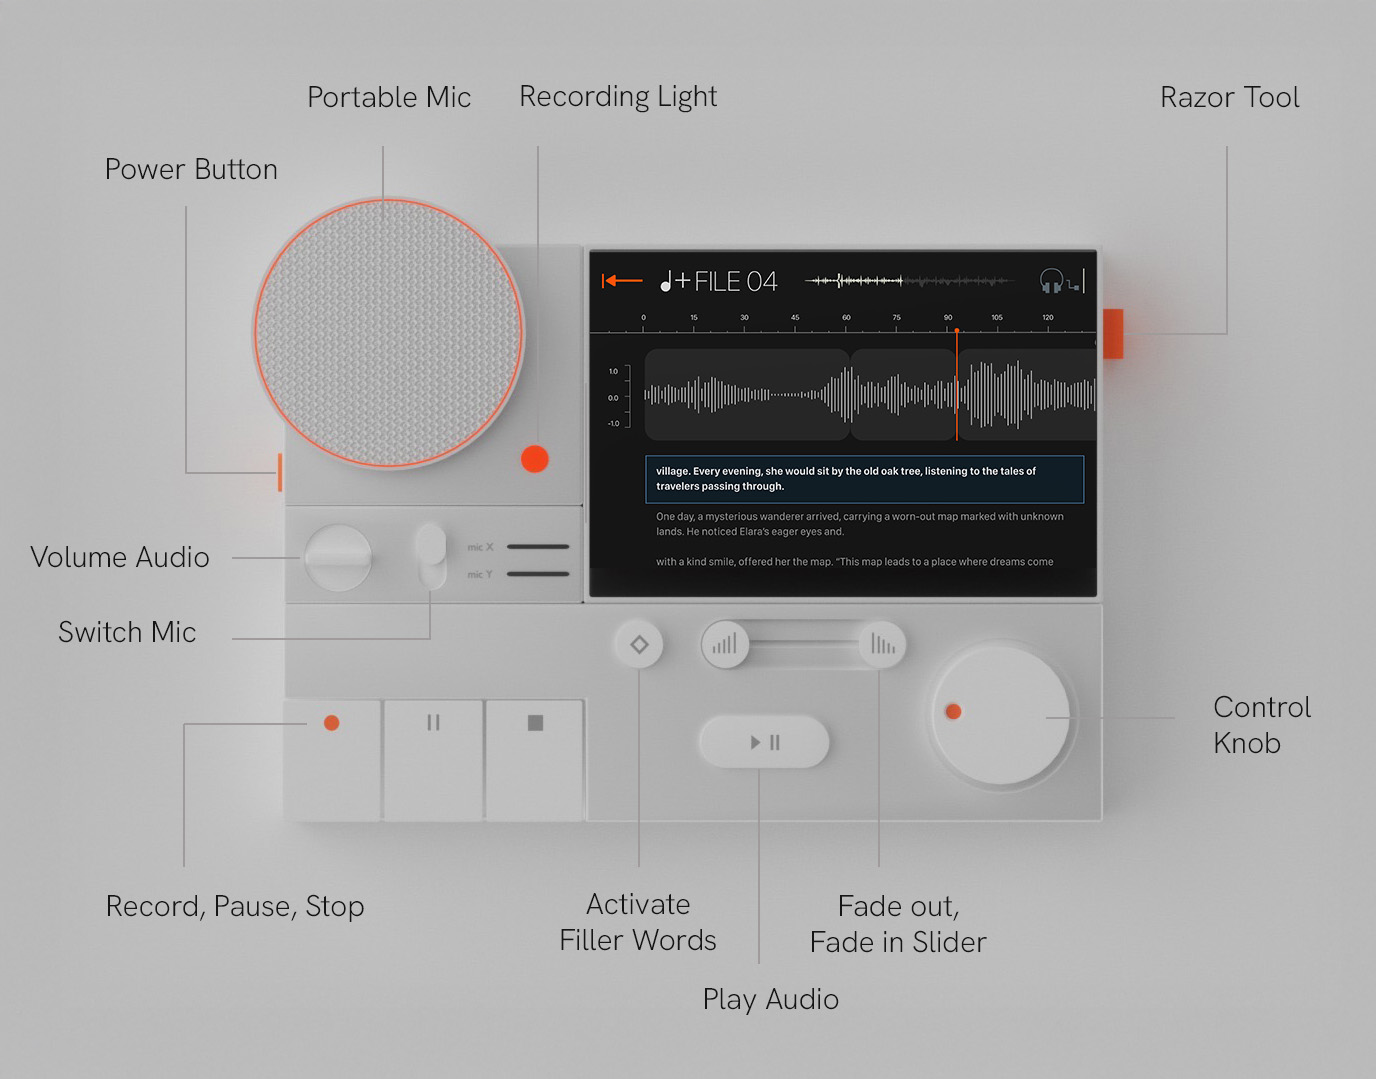The image size is (1376, 1079).
Task: Click the orange razor tool tab
Action: coord(1113,333)
